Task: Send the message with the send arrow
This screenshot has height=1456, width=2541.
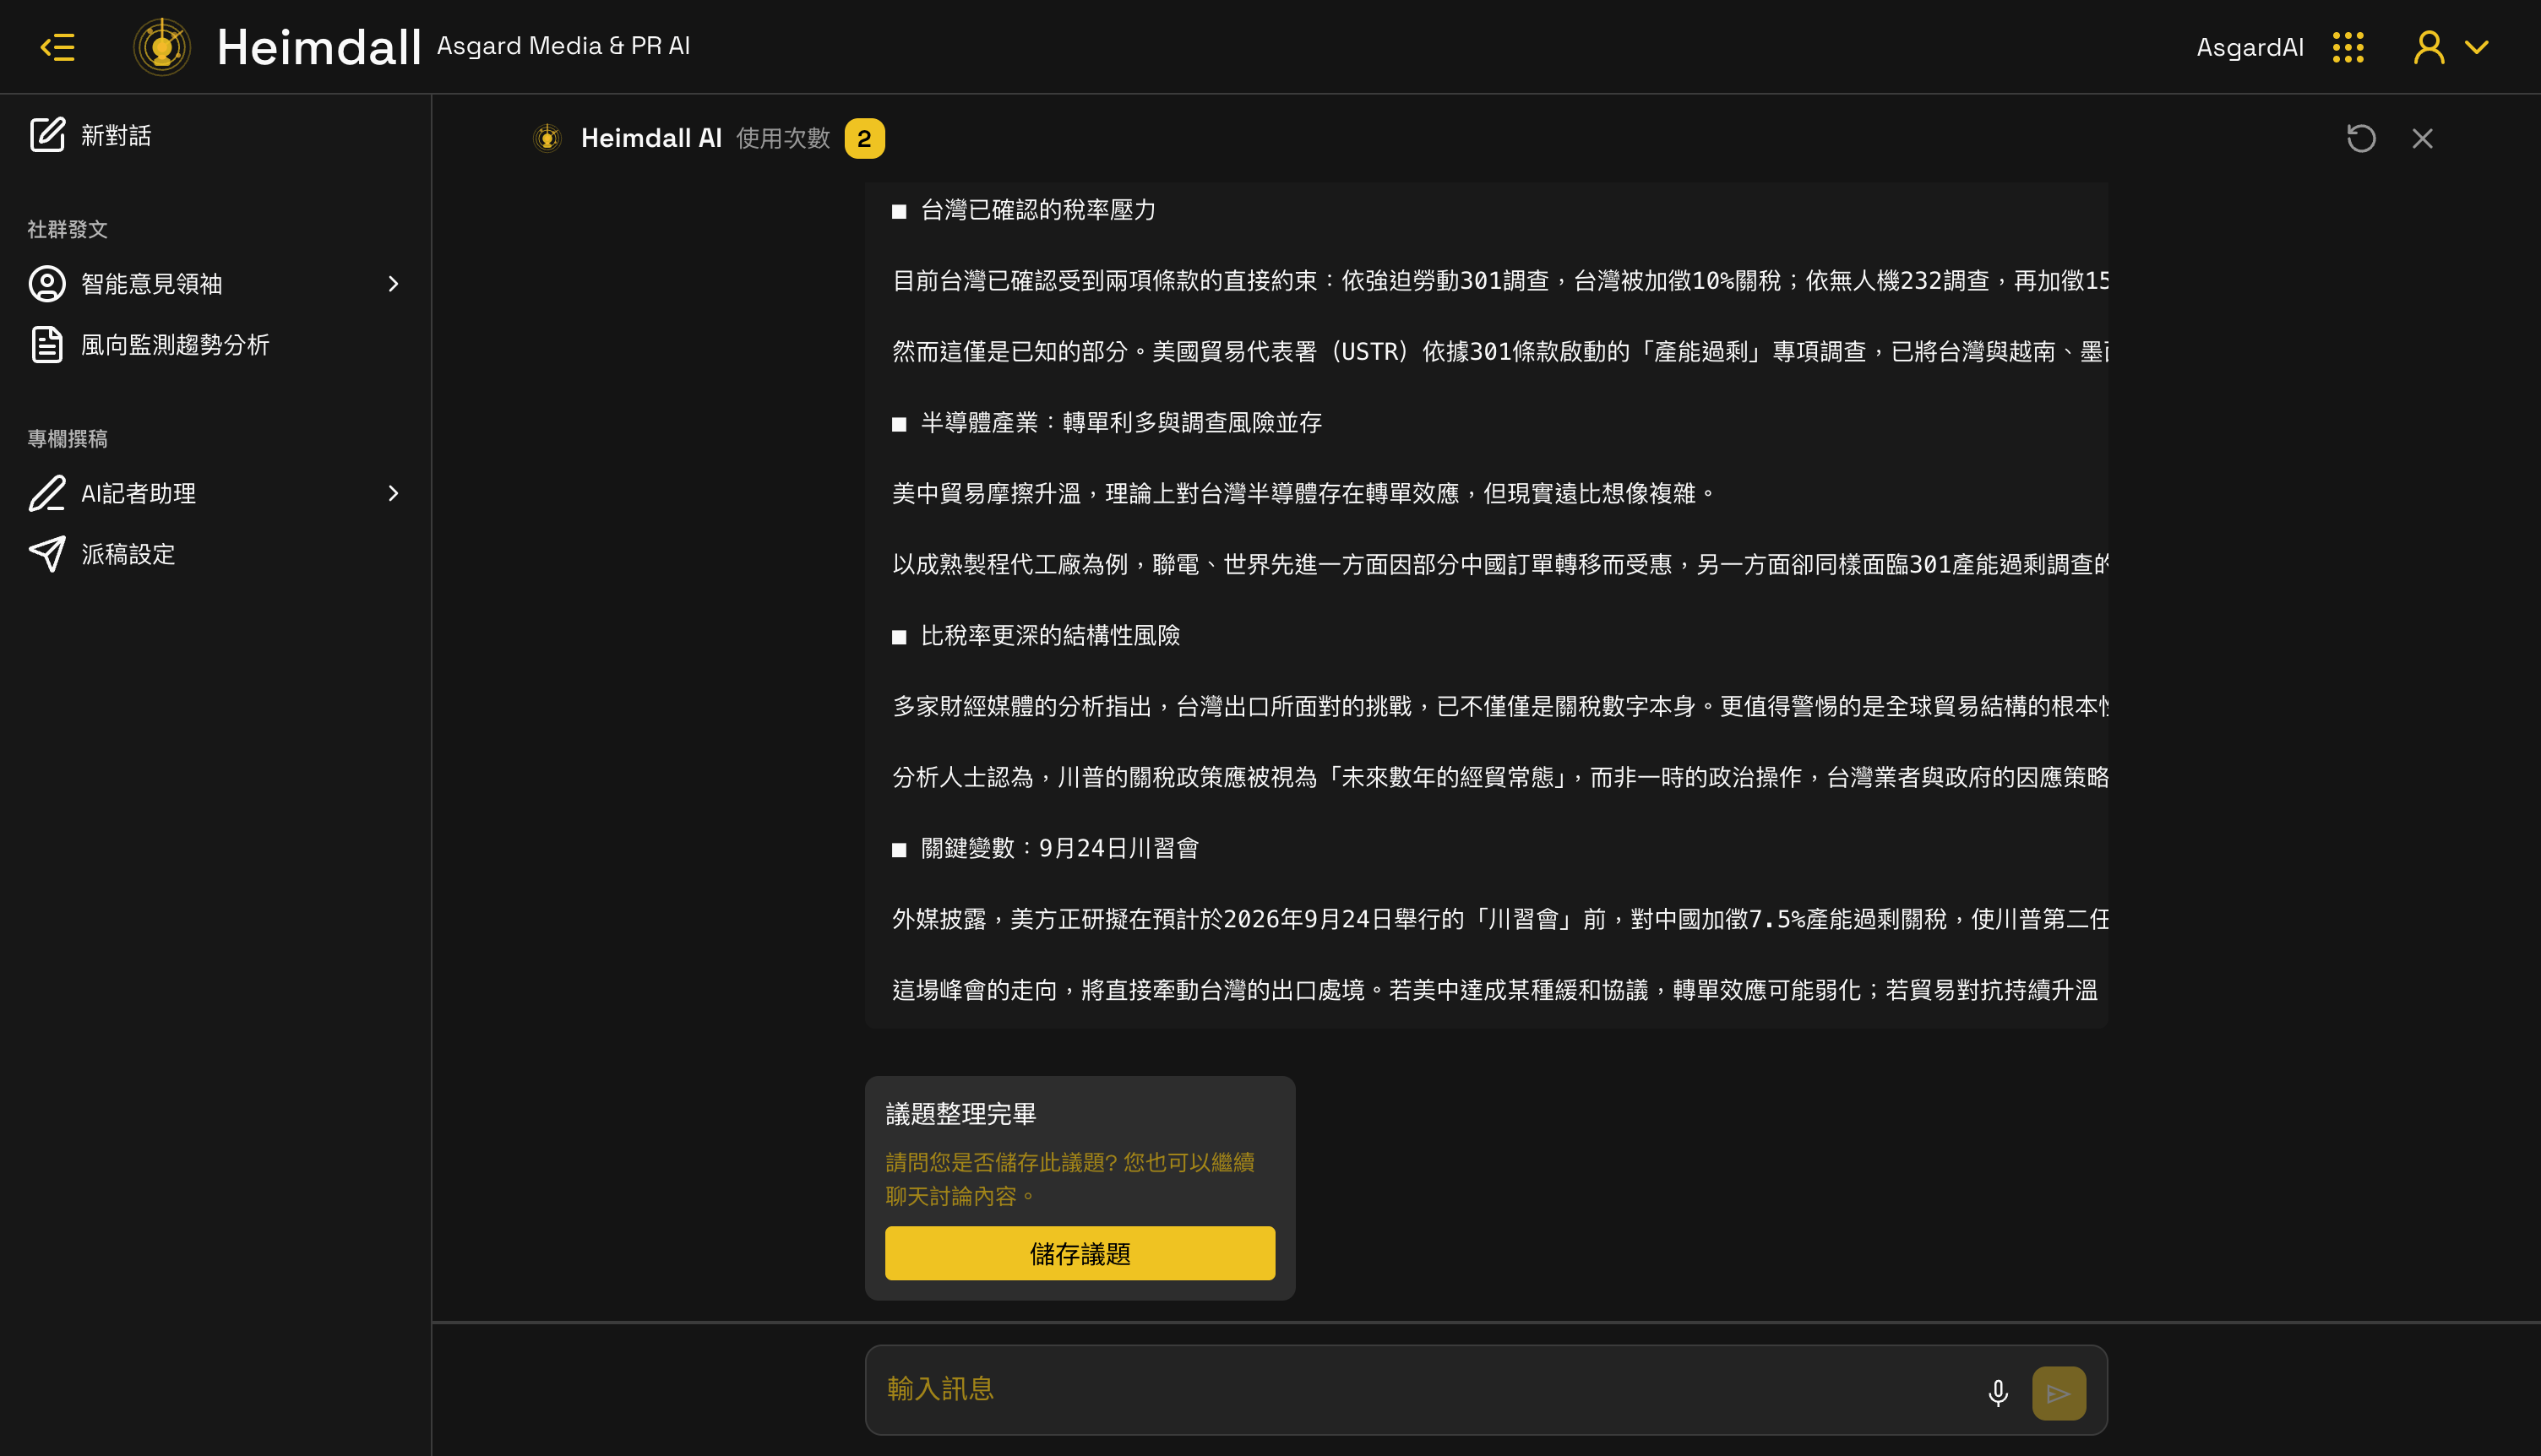Action: 2059,1393
